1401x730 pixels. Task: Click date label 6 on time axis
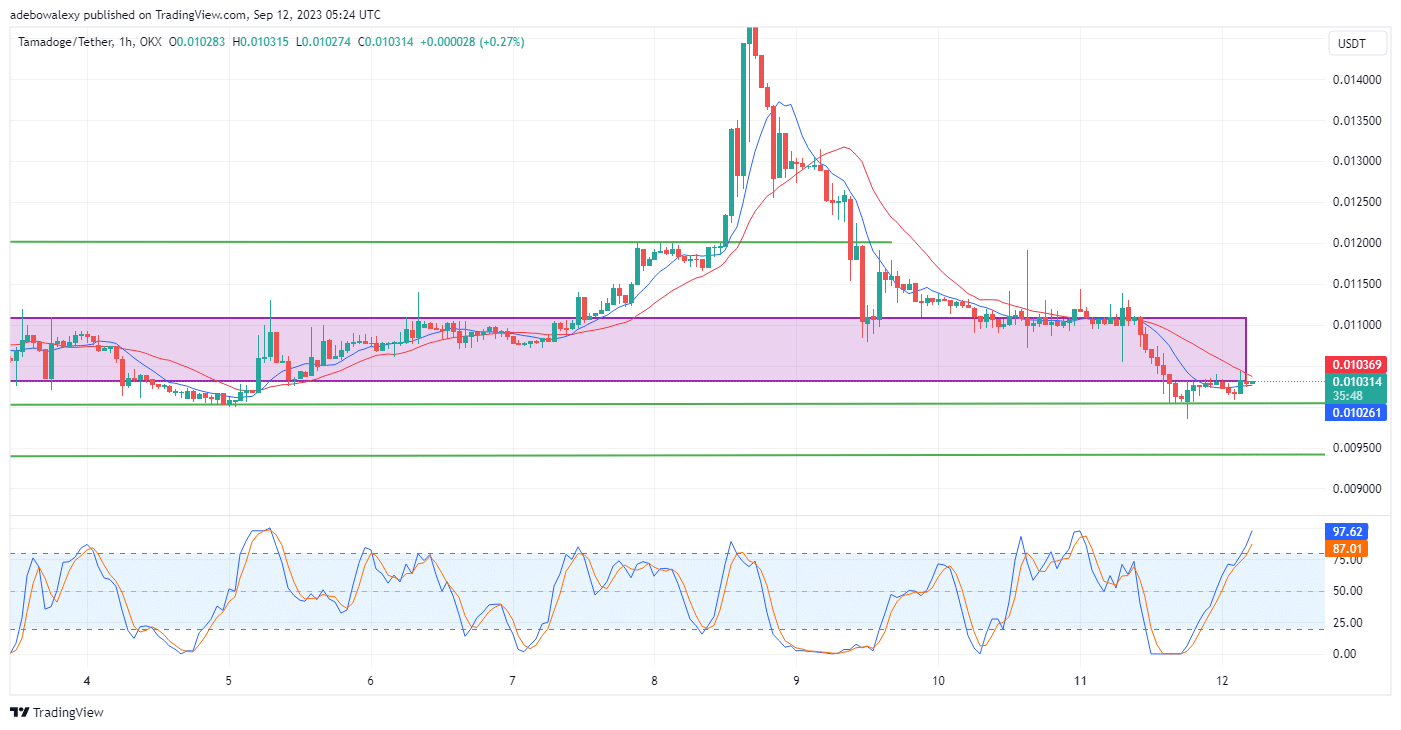point(371,682)
